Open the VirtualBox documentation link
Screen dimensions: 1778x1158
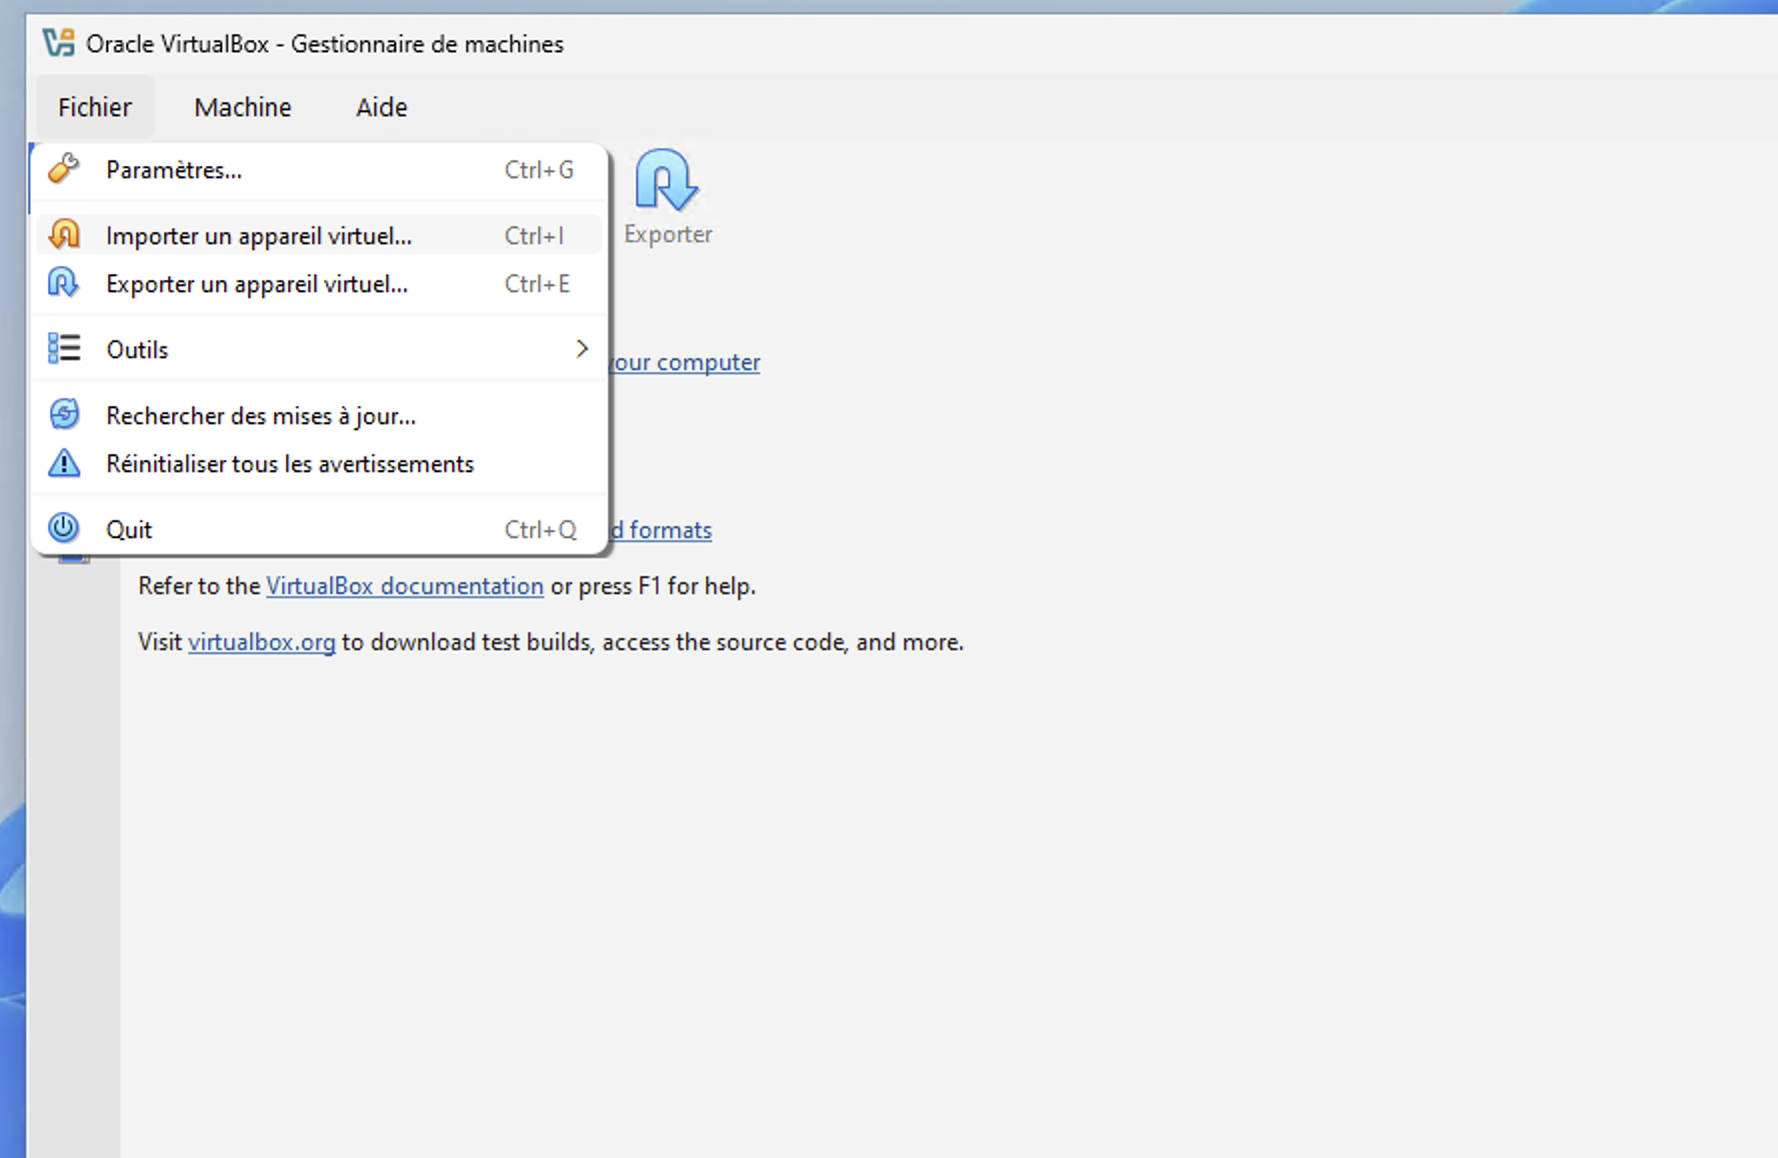click(404, 586)
